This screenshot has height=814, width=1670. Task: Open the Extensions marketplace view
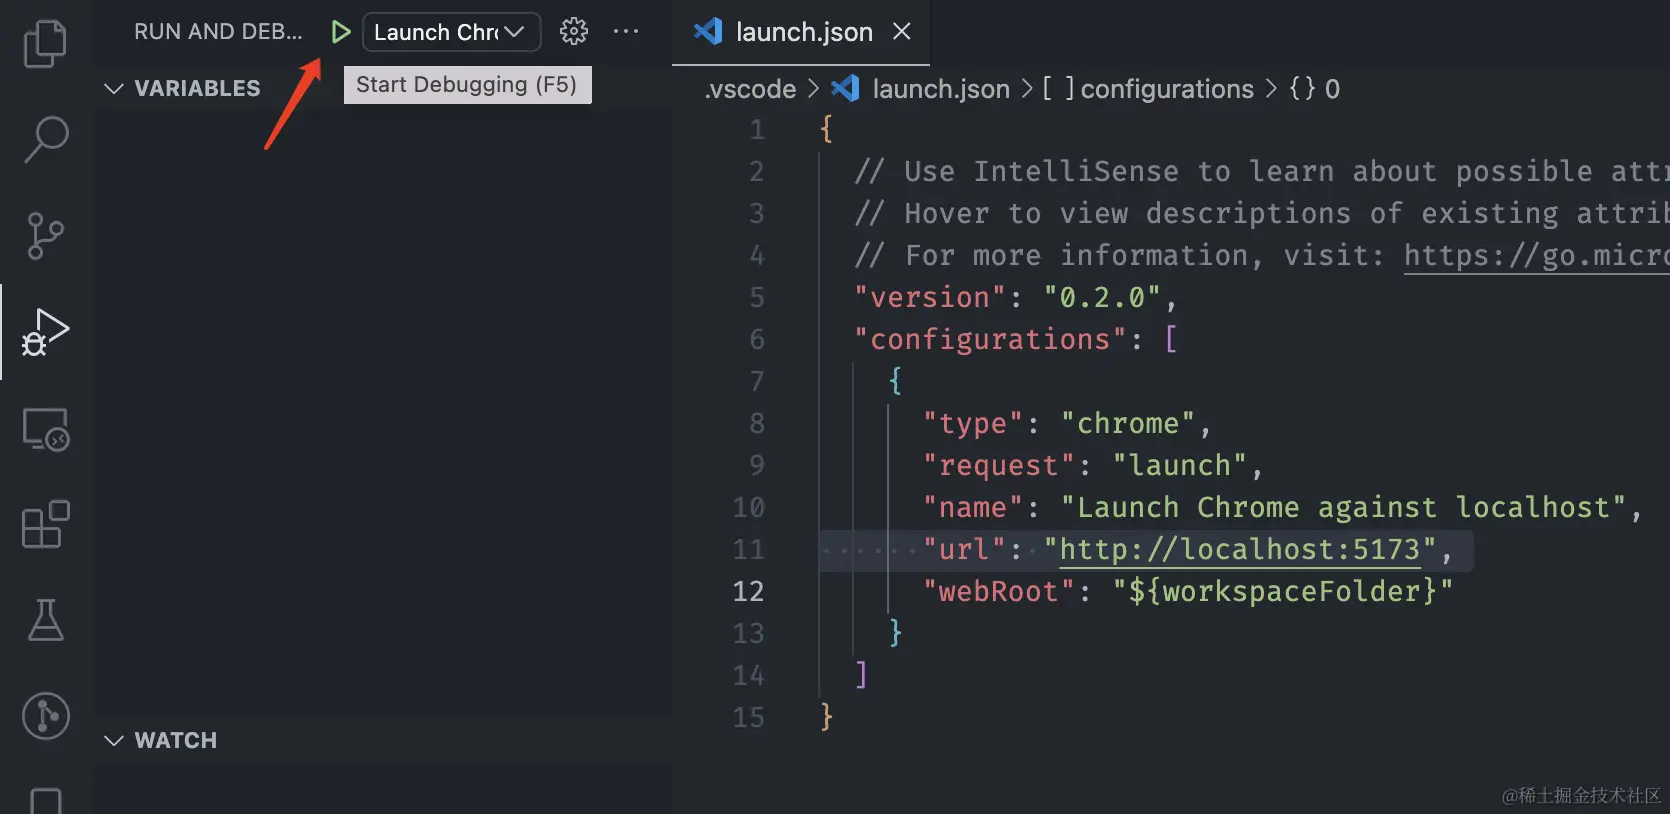(x=45, y=525)
